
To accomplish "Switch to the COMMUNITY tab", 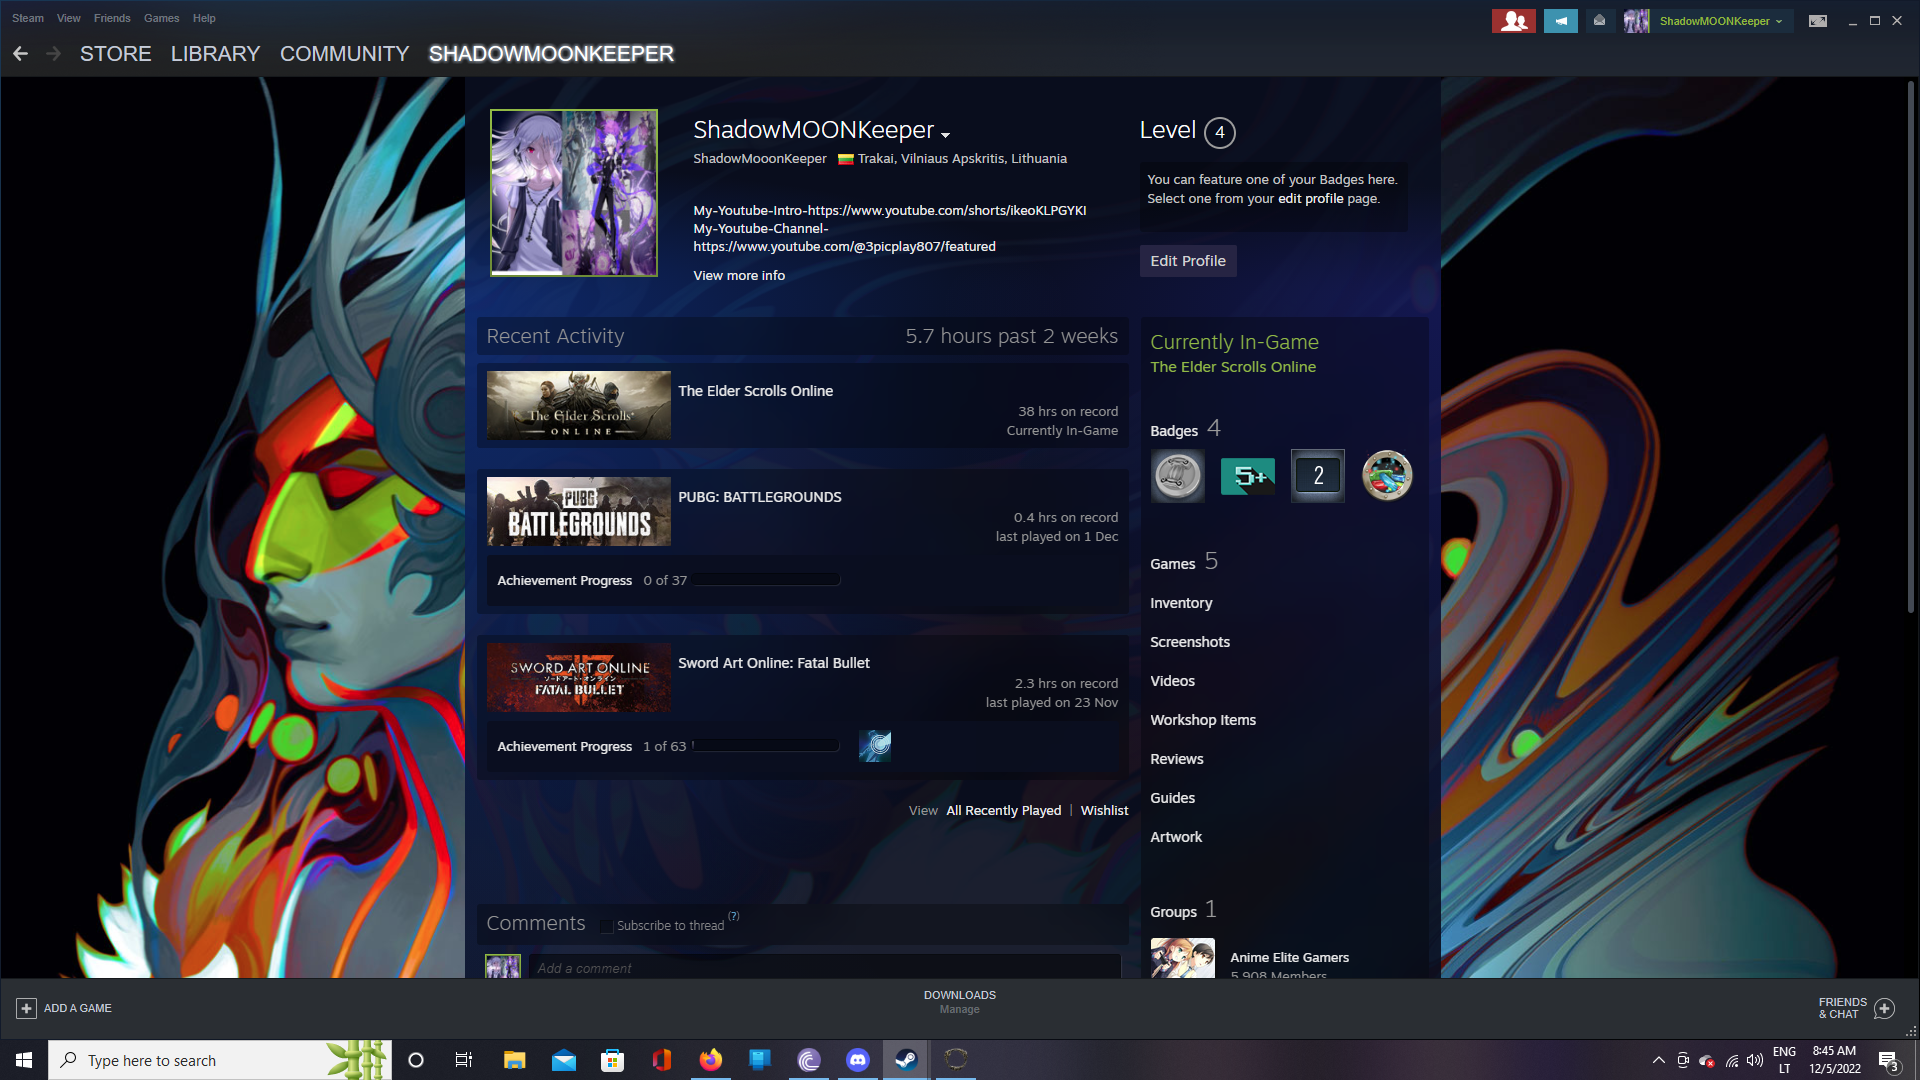I will pos(344,54).
